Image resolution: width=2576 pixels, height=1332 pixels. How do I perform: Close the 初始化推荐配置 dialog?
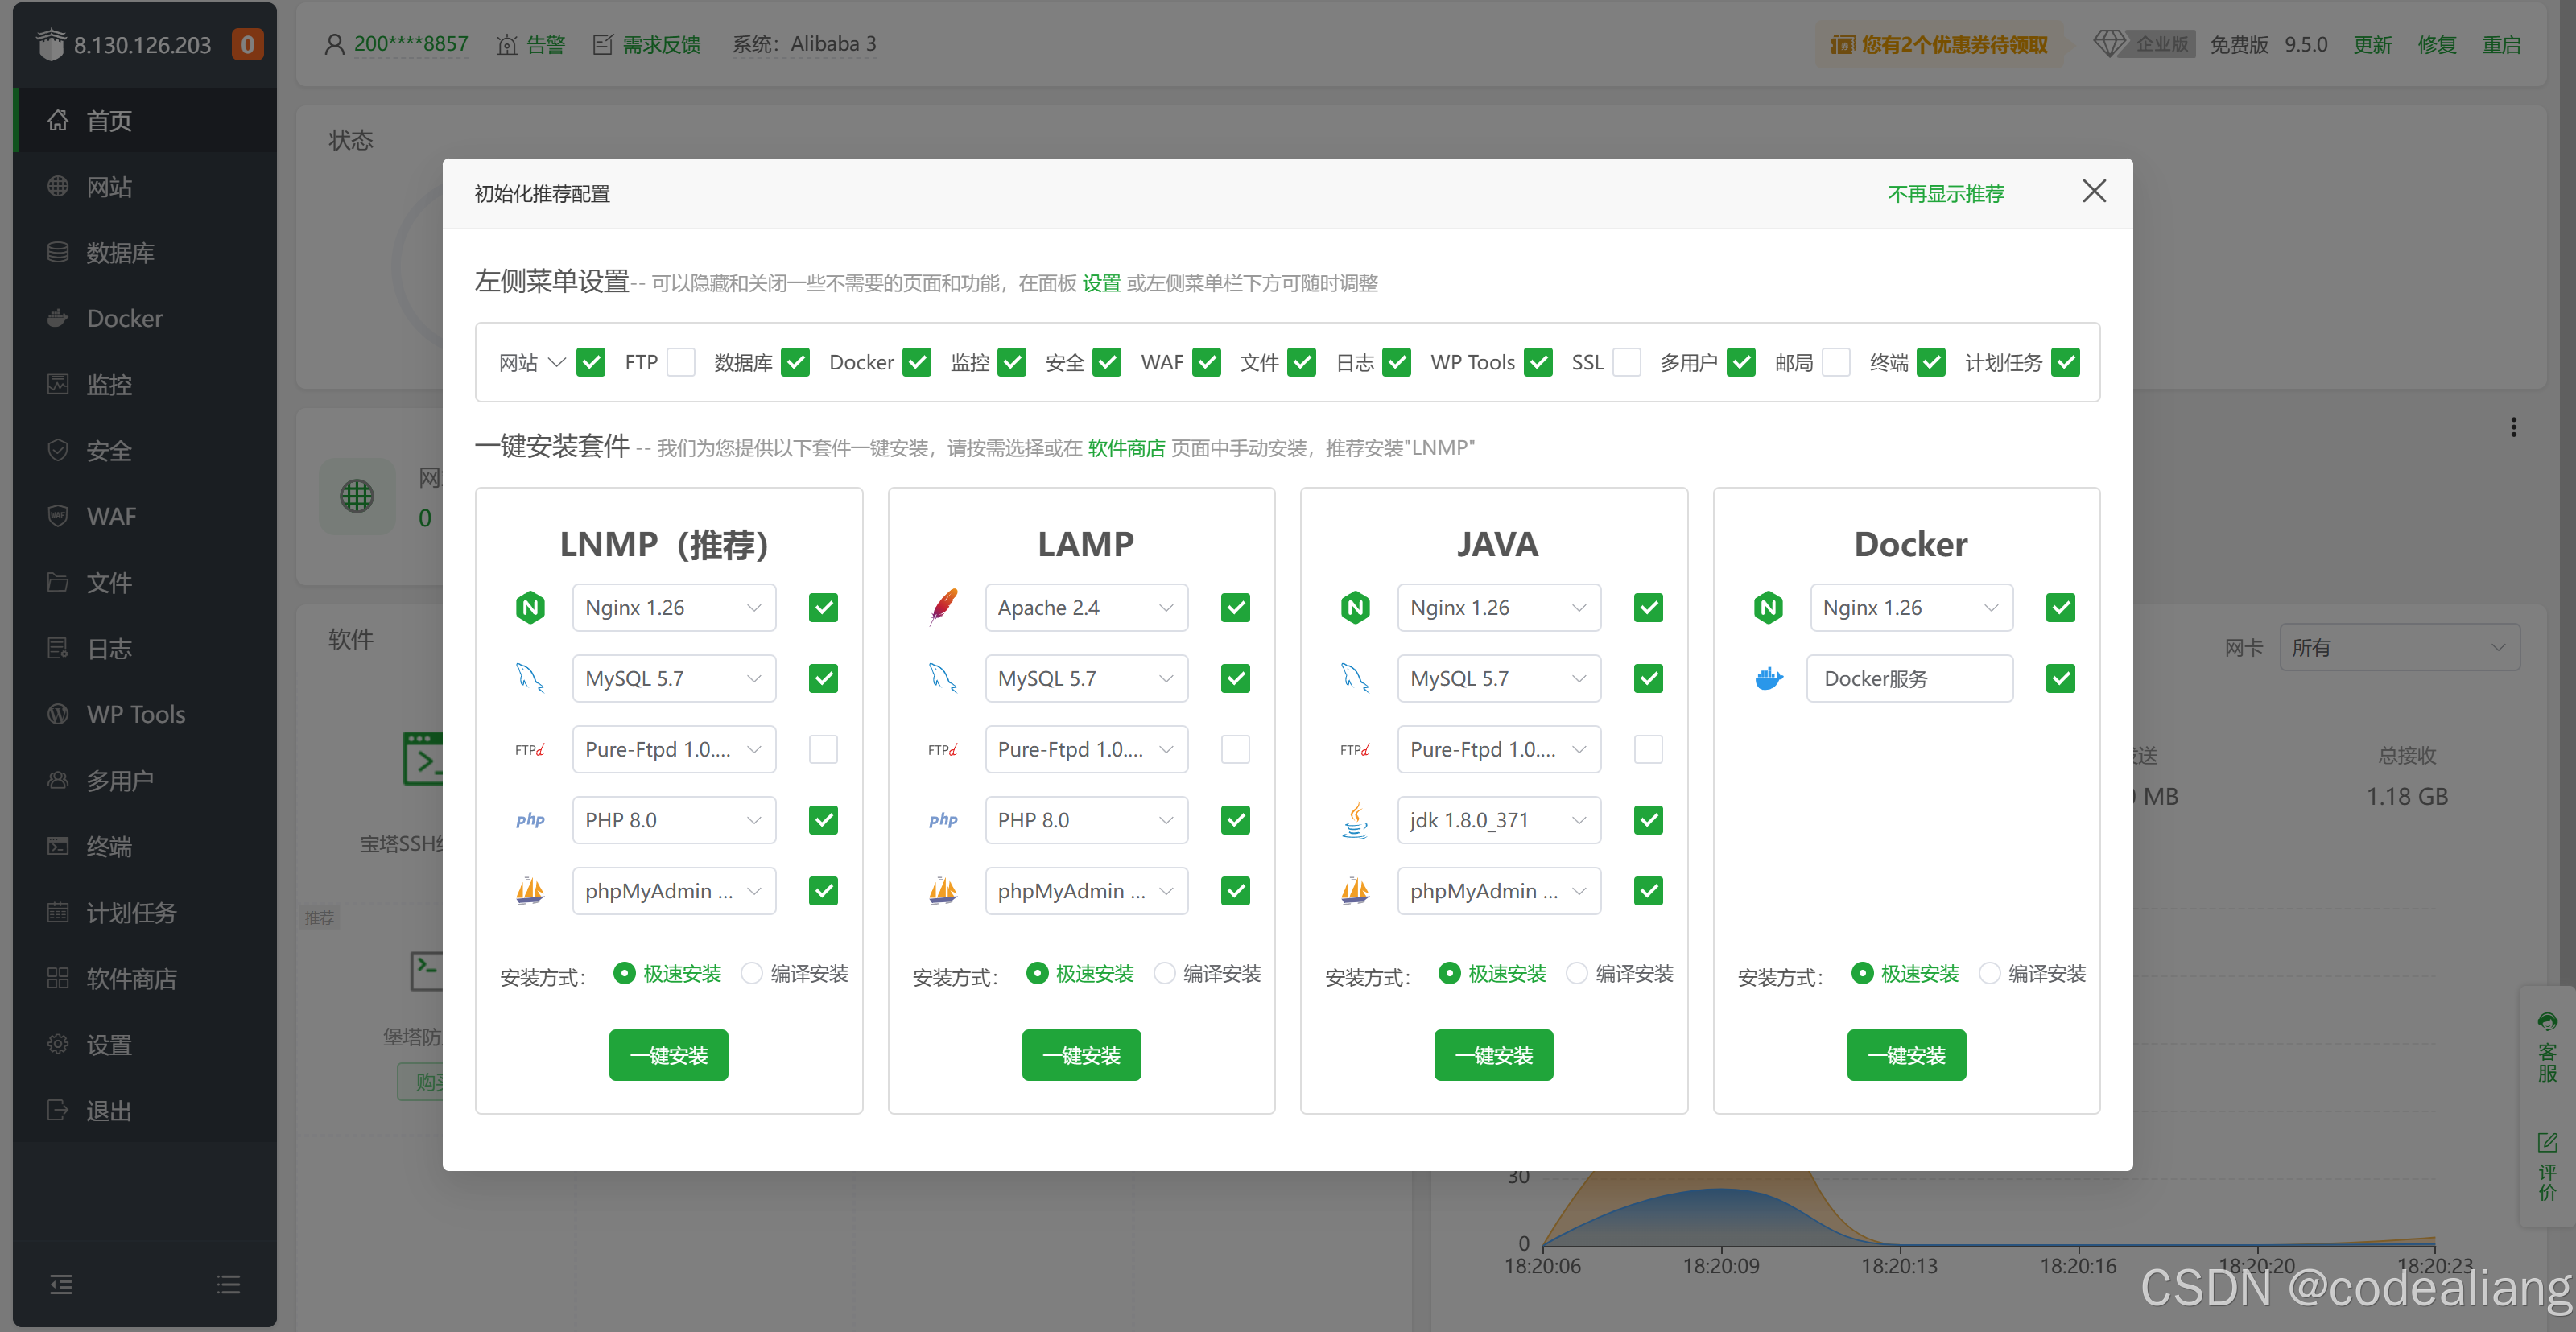2094,191
